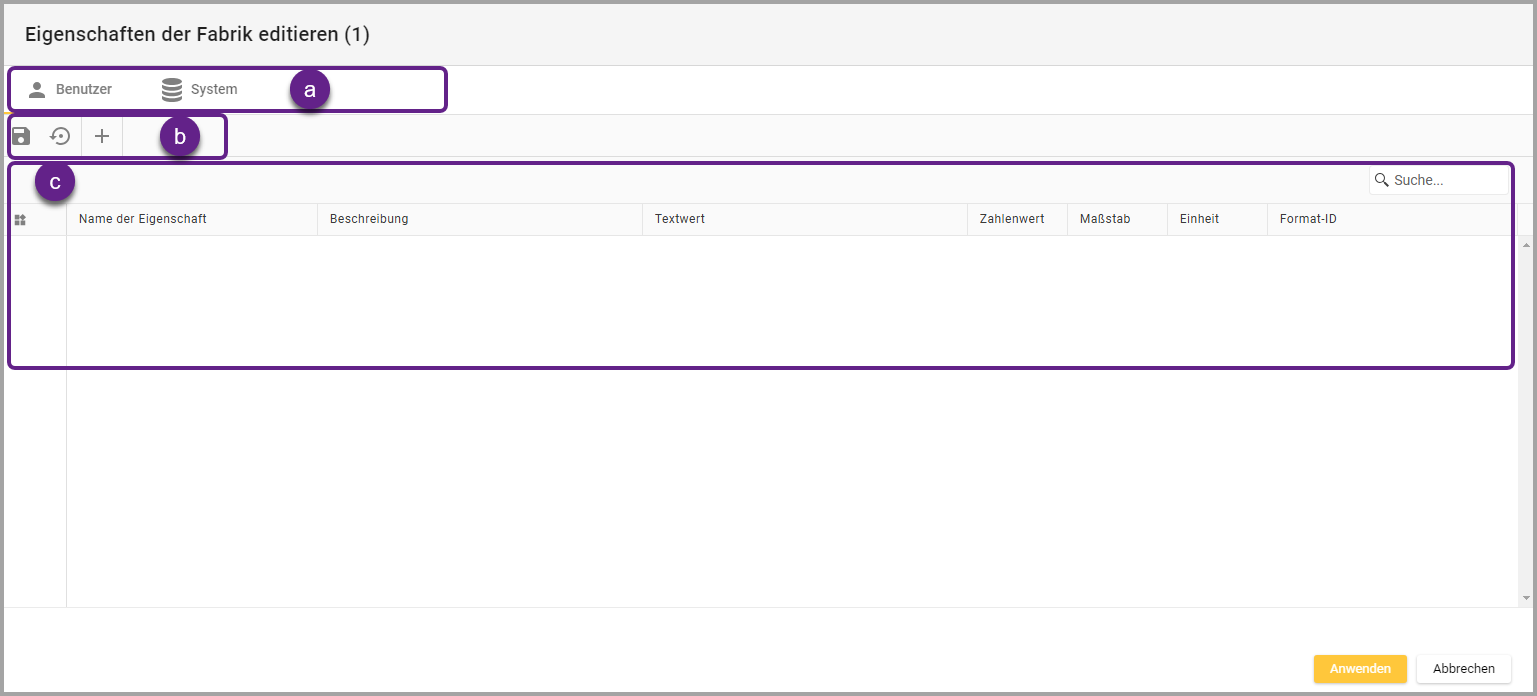Click the save disk icon in toolbar
Image resolution: width=1537 pixels, height=696 pixels.
point(21,136)
